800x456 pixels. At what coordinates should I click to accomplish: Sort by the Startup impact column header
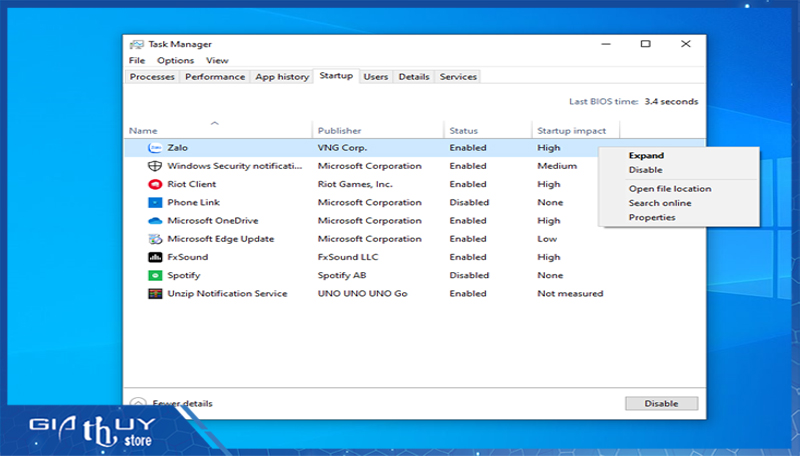(x=576, y=131)
